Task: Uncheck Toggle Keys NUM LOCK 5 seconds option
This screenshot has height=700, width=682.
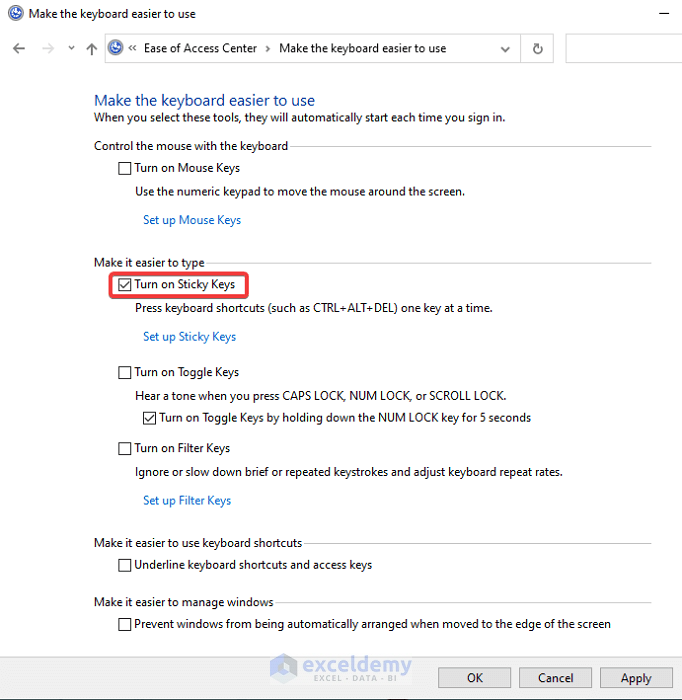Action: coord(150,418)
